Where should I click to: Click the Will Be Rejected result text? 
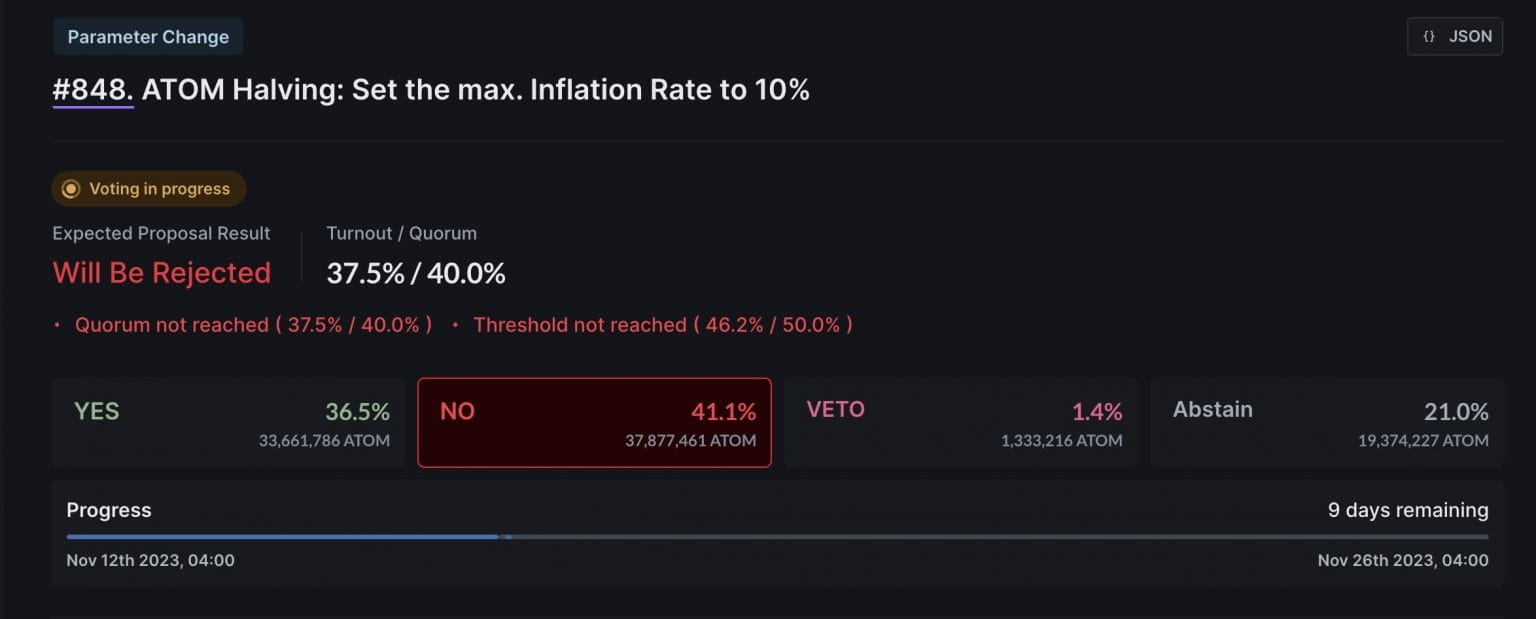162,273
